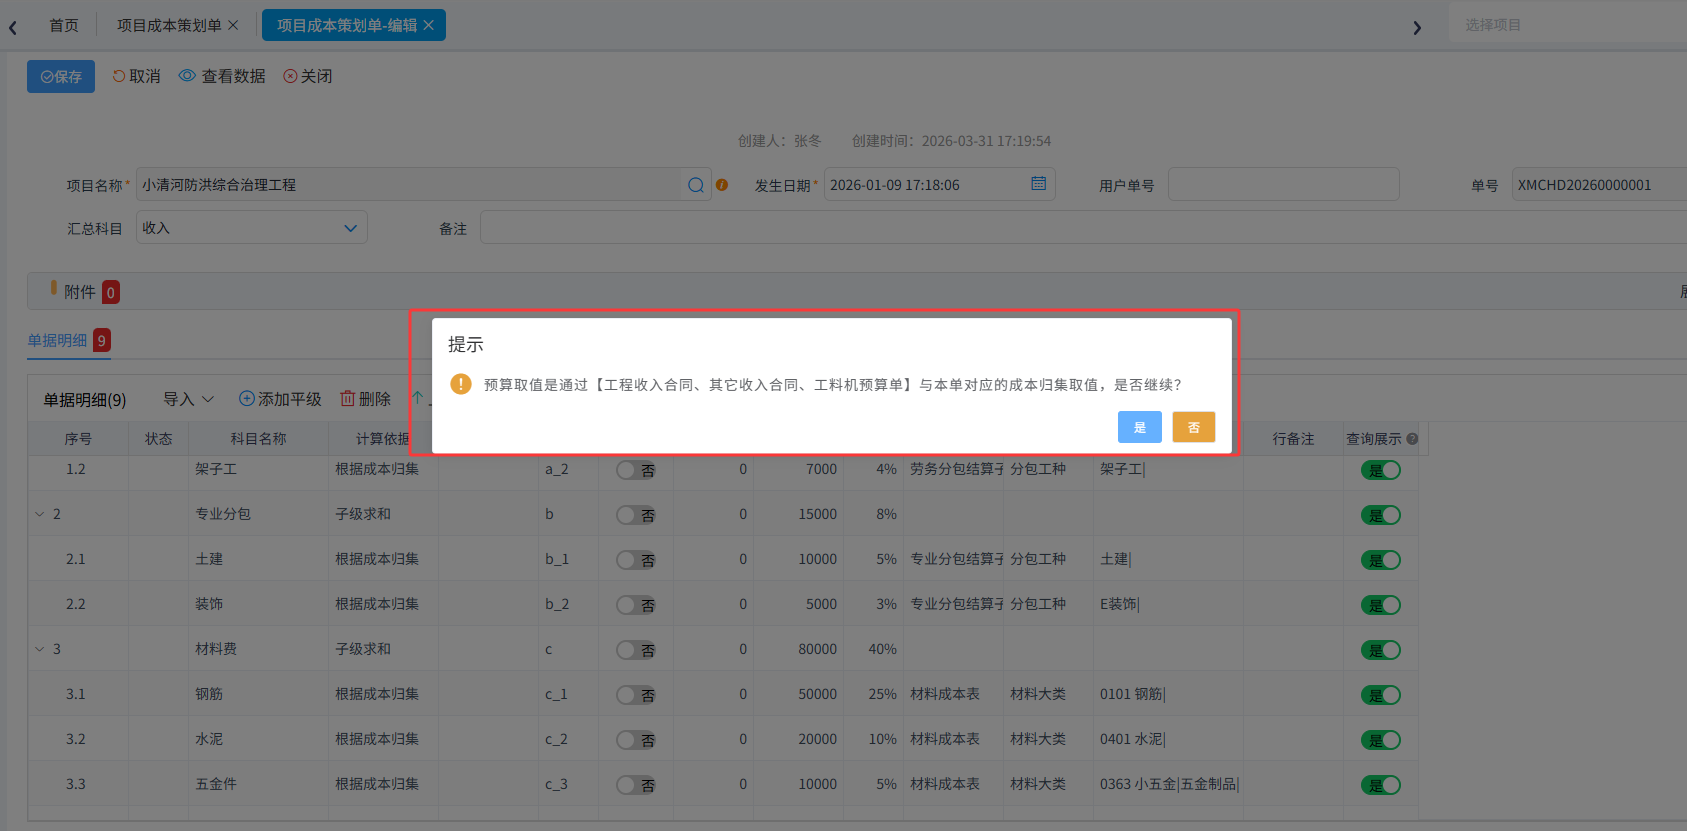Collapse row 2 专业分包

click(40, 514)
